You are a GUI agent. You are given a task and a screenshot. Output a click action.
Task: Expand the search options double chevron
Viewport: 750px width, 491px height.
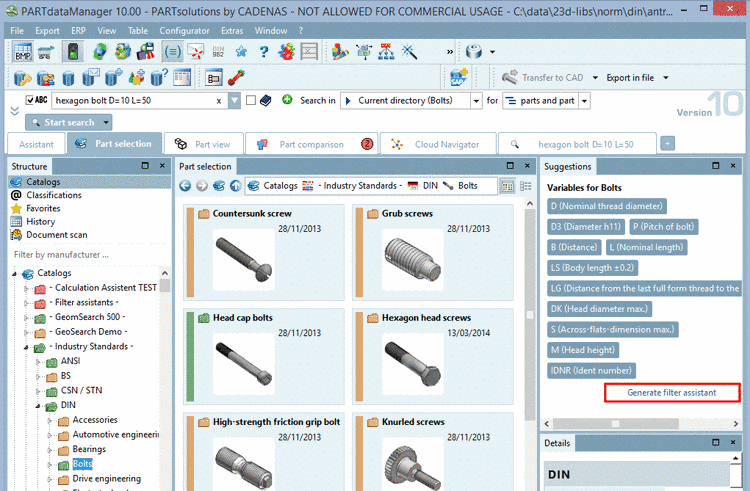pos(15,111)
